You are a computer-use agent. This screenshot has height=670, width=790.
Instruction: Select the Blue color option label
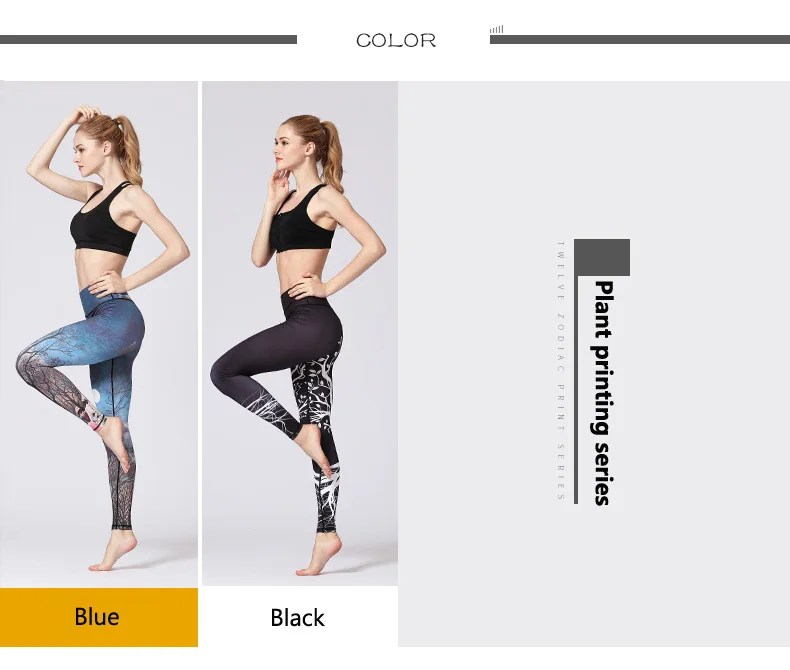coord(98,617)
